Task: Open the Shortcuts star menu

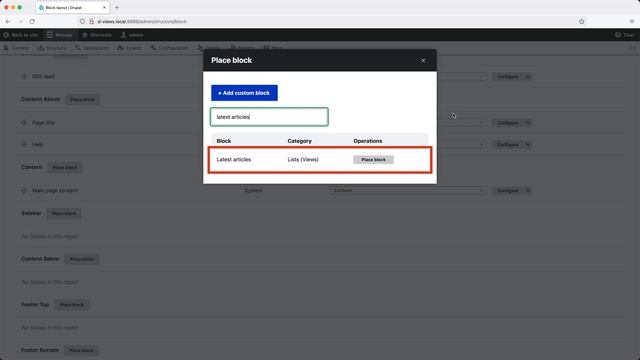Action: coord(97,35)
